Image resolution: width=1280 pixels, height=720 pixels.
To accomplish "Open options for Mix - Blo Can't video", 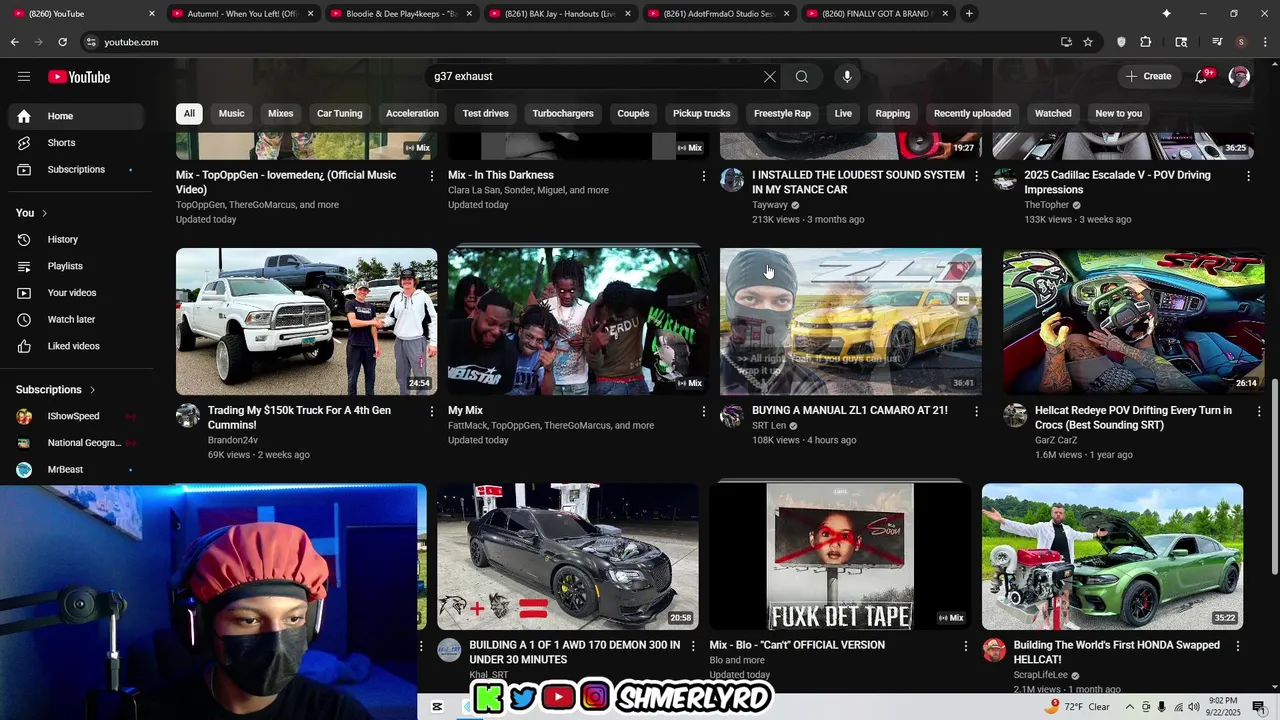I will tap(965, 646).
